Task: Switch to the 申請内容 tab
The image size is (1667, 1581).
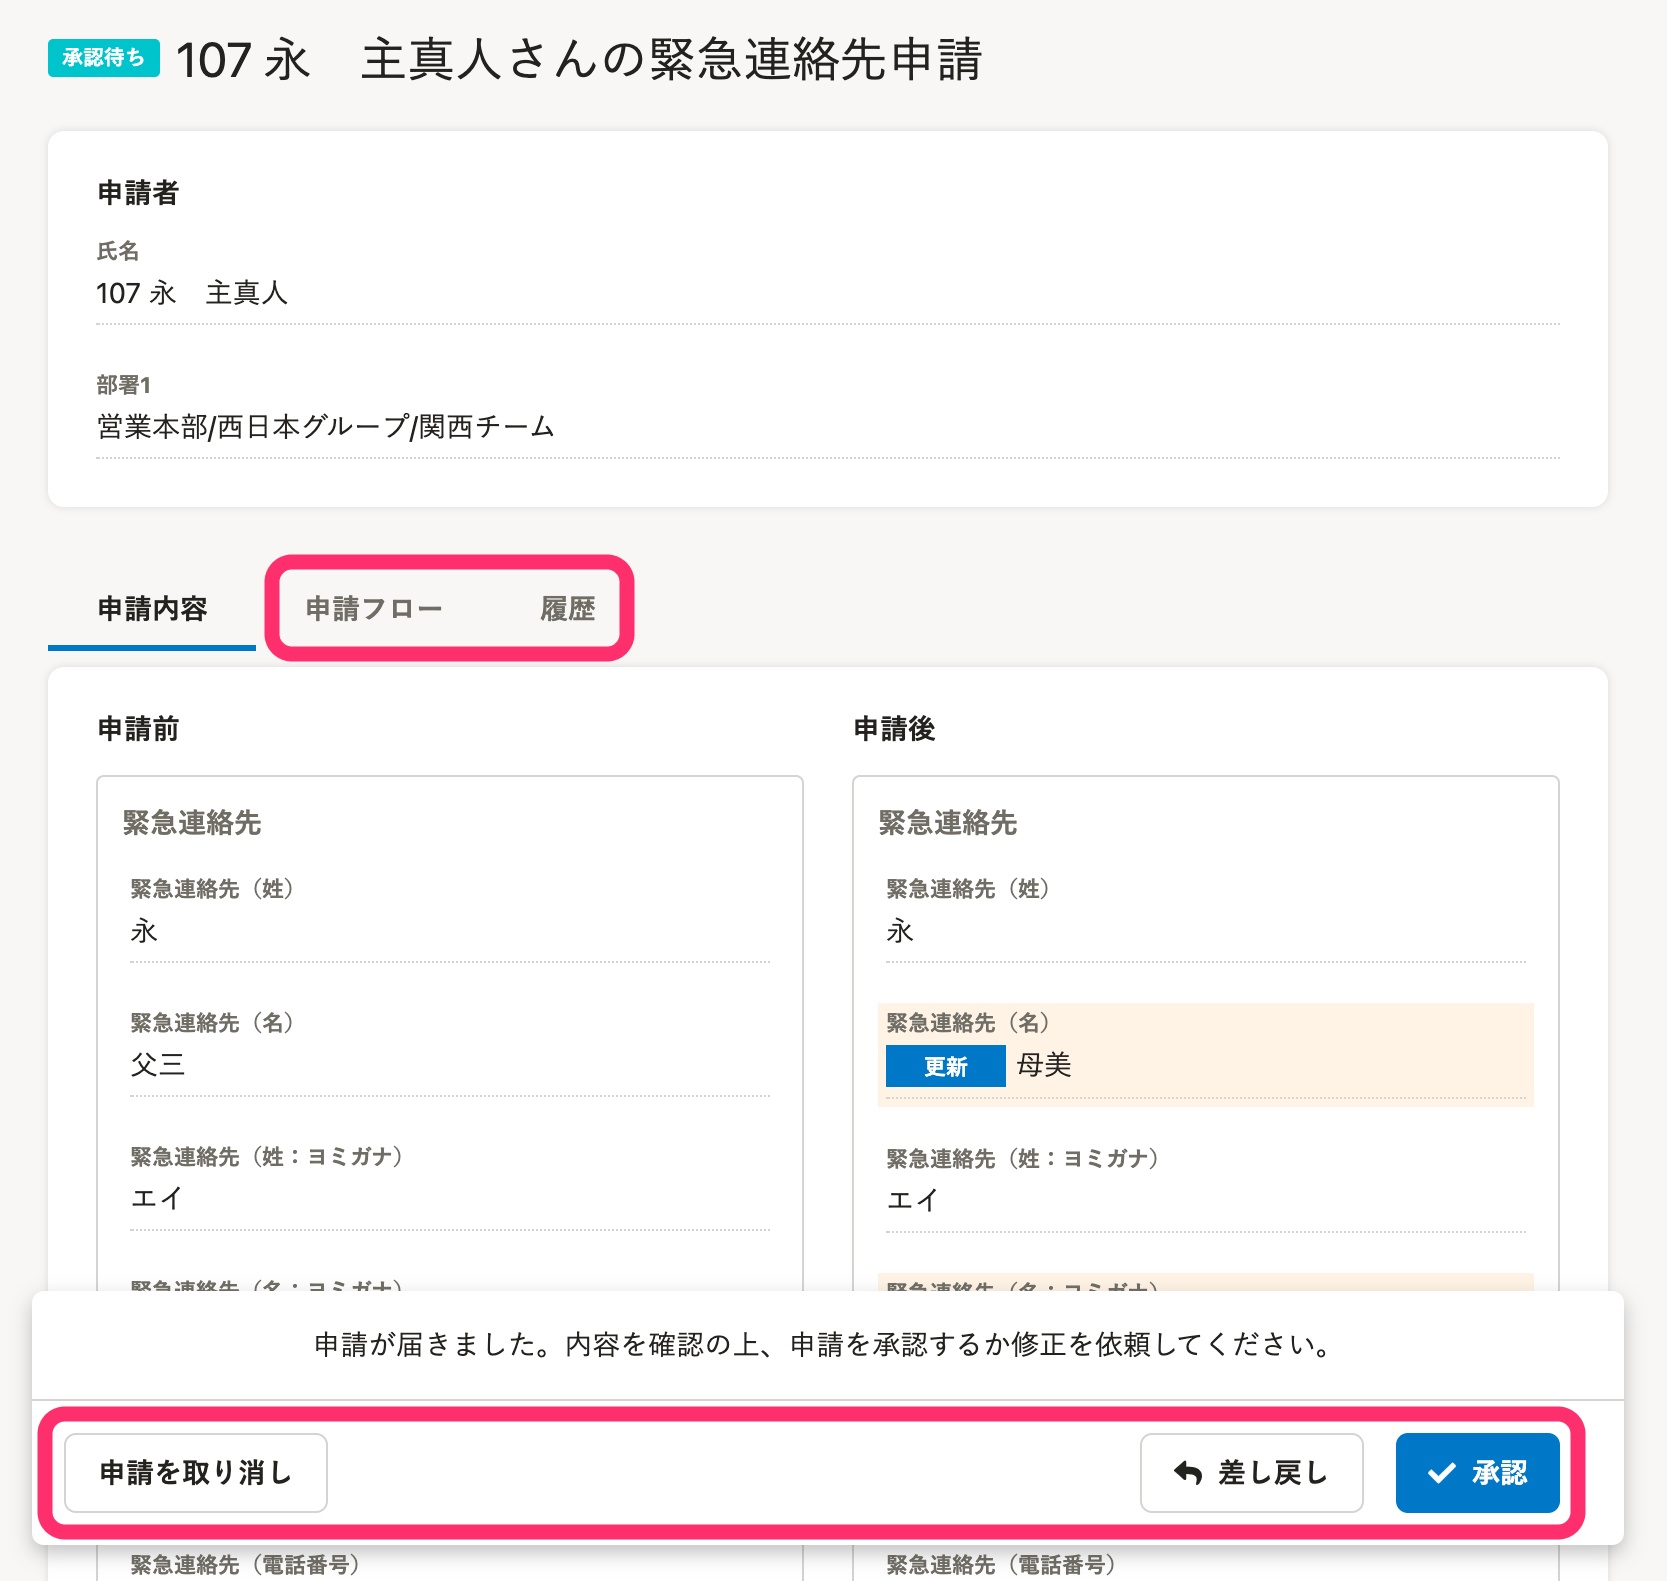Action: [152, 609]
